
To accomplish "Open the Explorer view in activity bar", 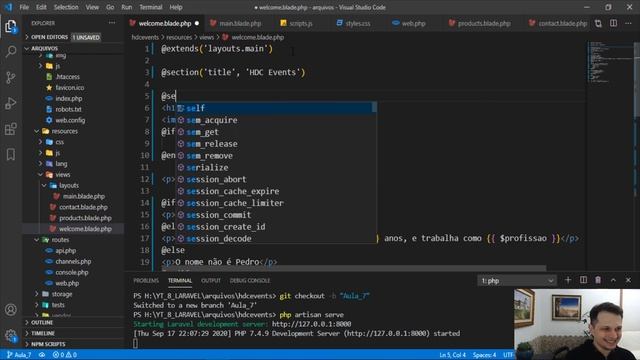I will 11,27.
